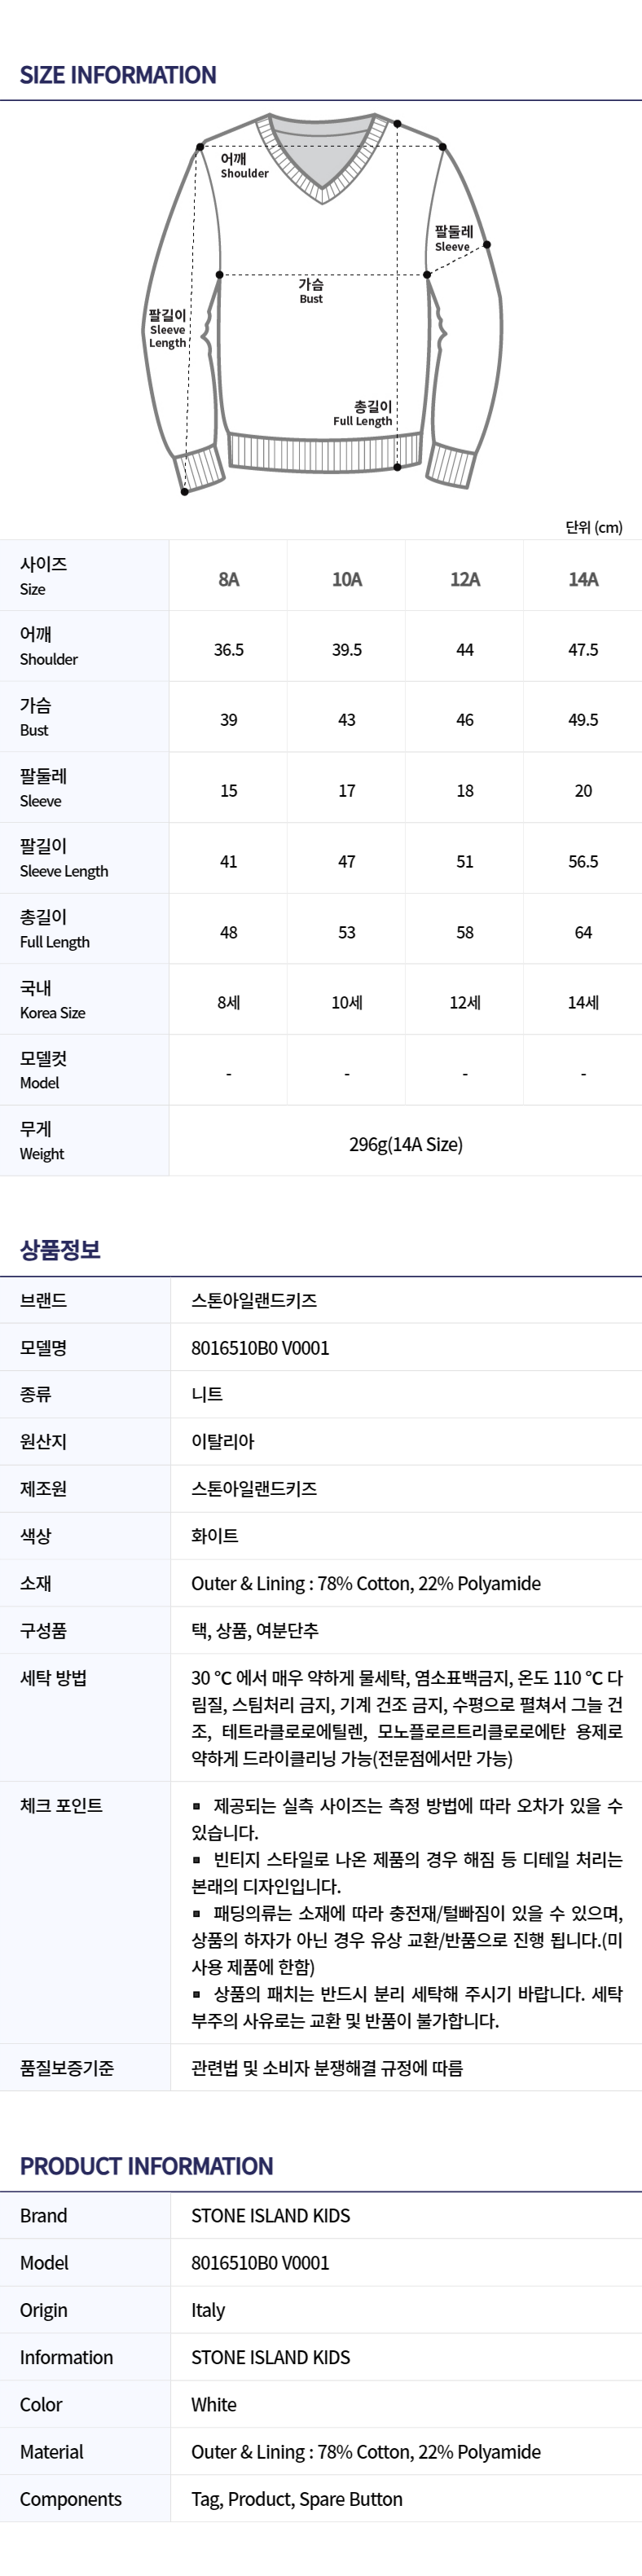Viewport: 642px width, 2576px height.
Task: Click the Bust label on sweater diagram
Action: tap(311, 291)
